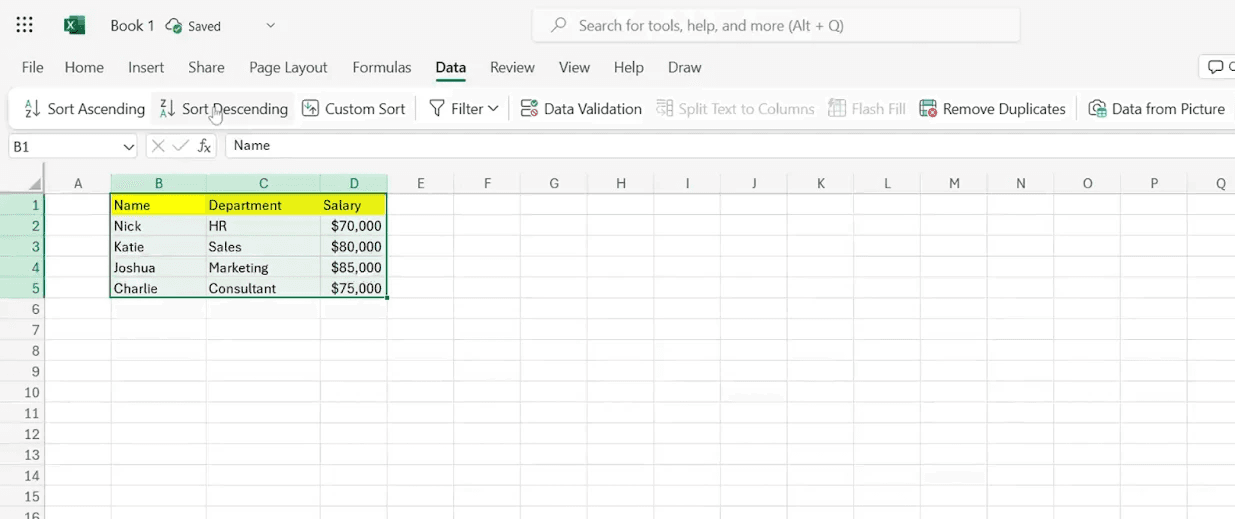This screenshot has height=519, width=1235.
Task: Open the Review tab
Action: (x=512, y=67)
